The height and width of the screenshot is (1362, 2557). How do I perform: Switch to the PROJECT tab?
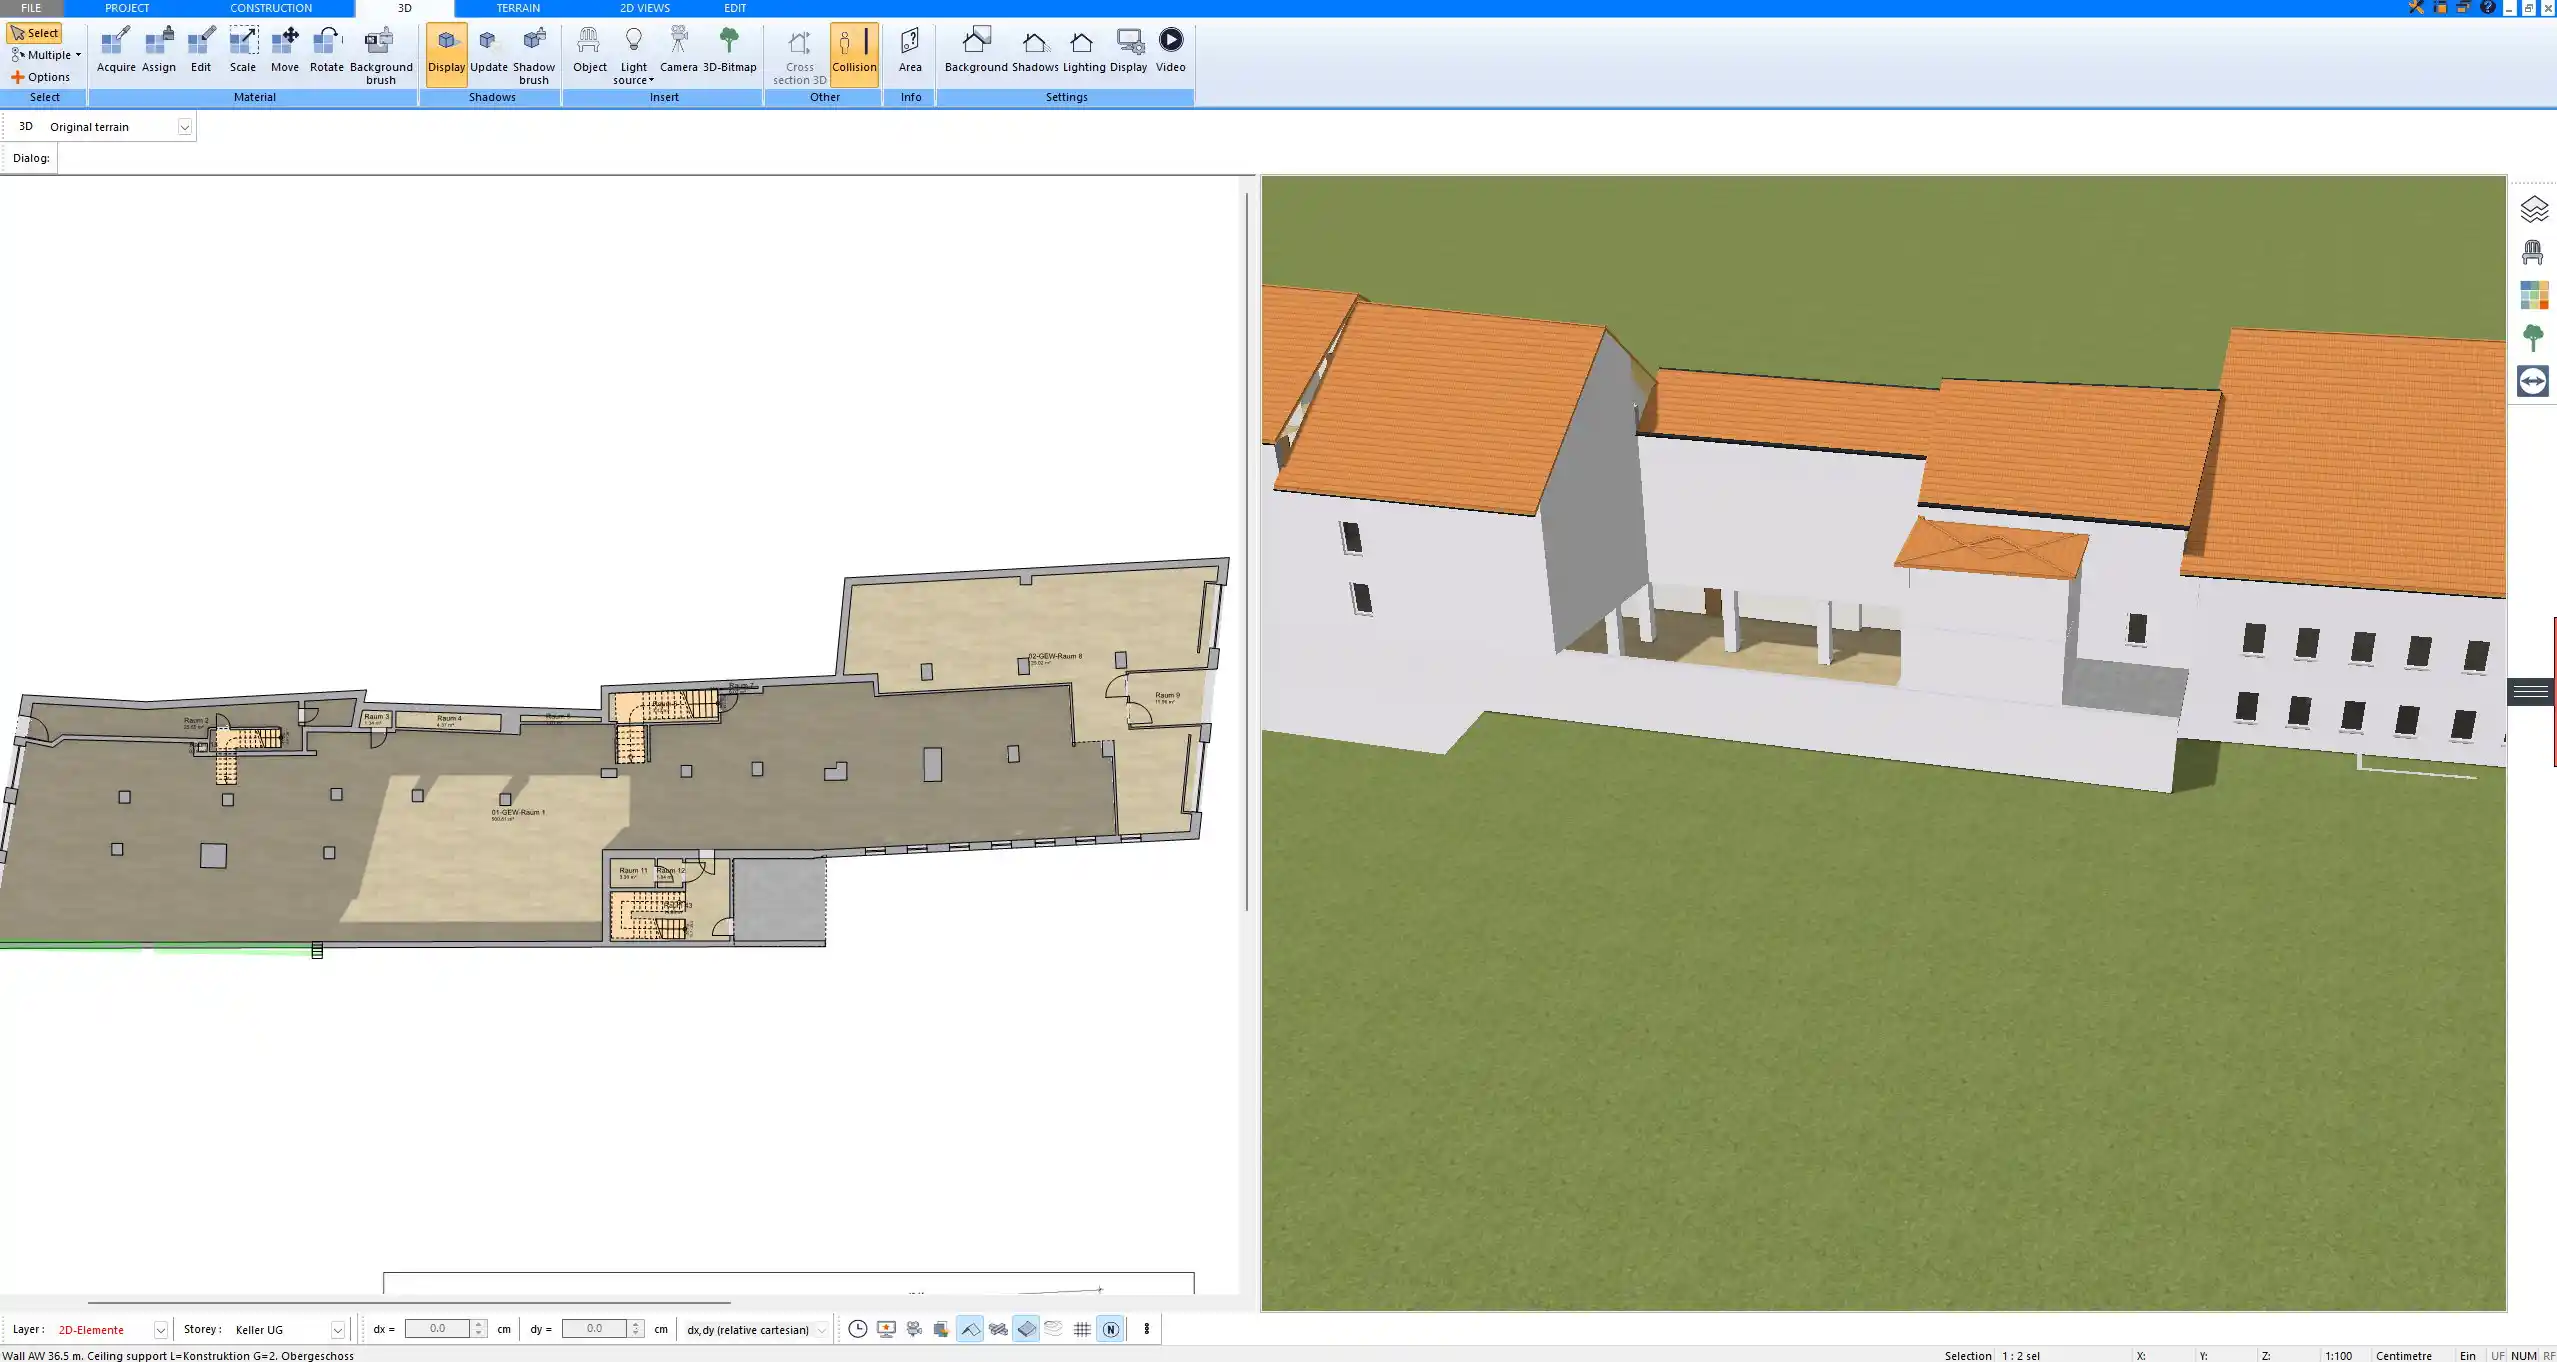click(127, 8)
